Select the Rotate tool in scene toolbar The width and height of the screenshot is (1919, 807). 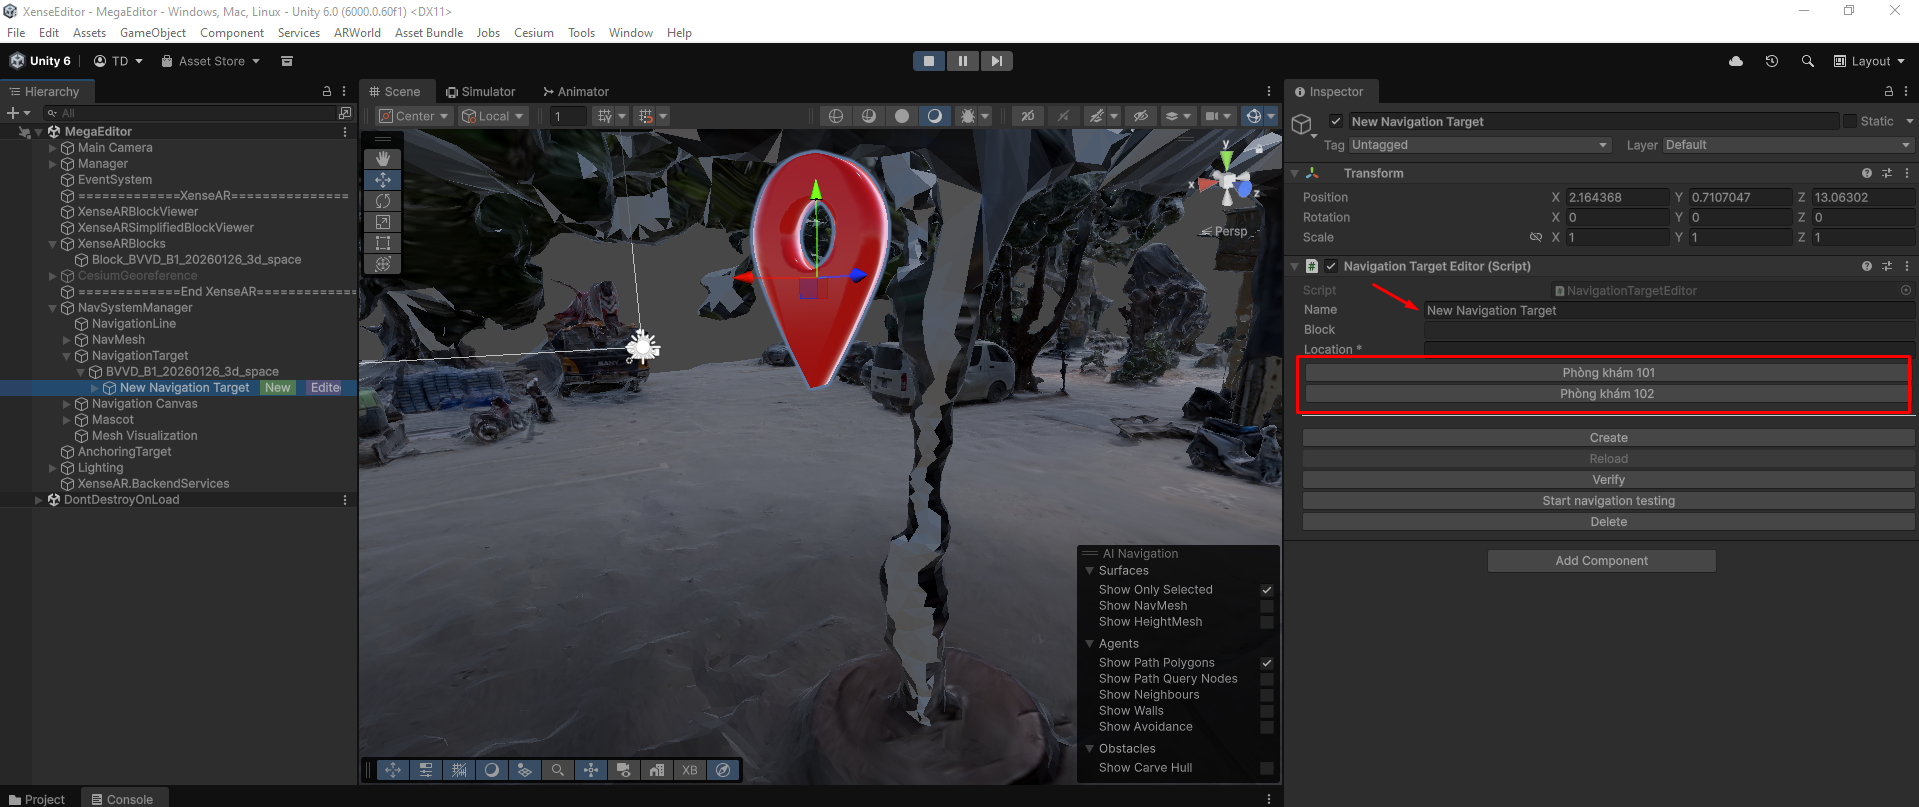pos(382,201)
